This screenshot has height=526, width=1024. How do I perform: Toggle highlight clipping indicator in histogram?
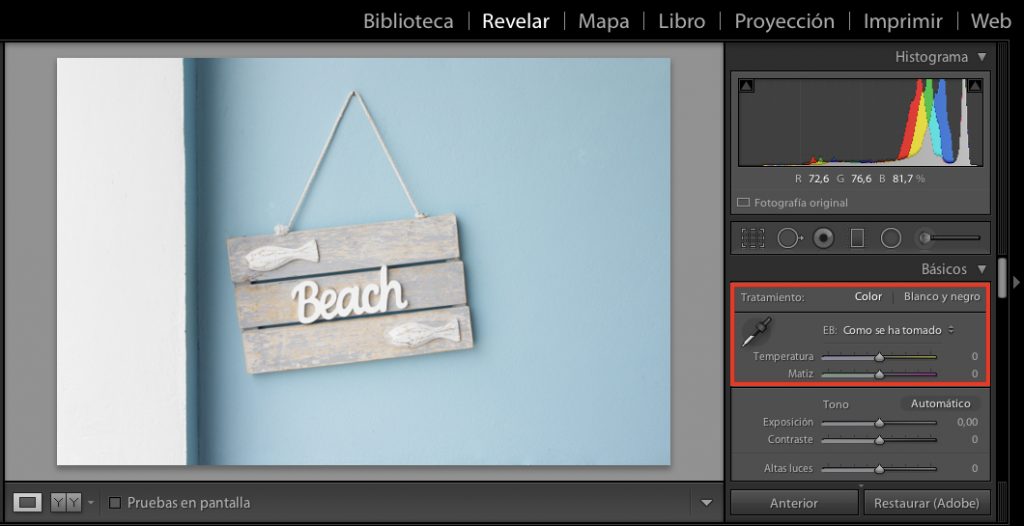(x=975, y=87)
